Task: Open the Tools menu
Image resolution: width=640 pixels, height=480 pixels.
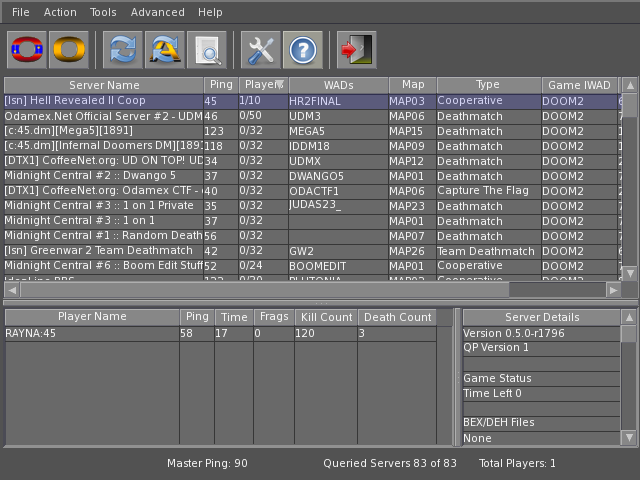Action: coord(103,12)
